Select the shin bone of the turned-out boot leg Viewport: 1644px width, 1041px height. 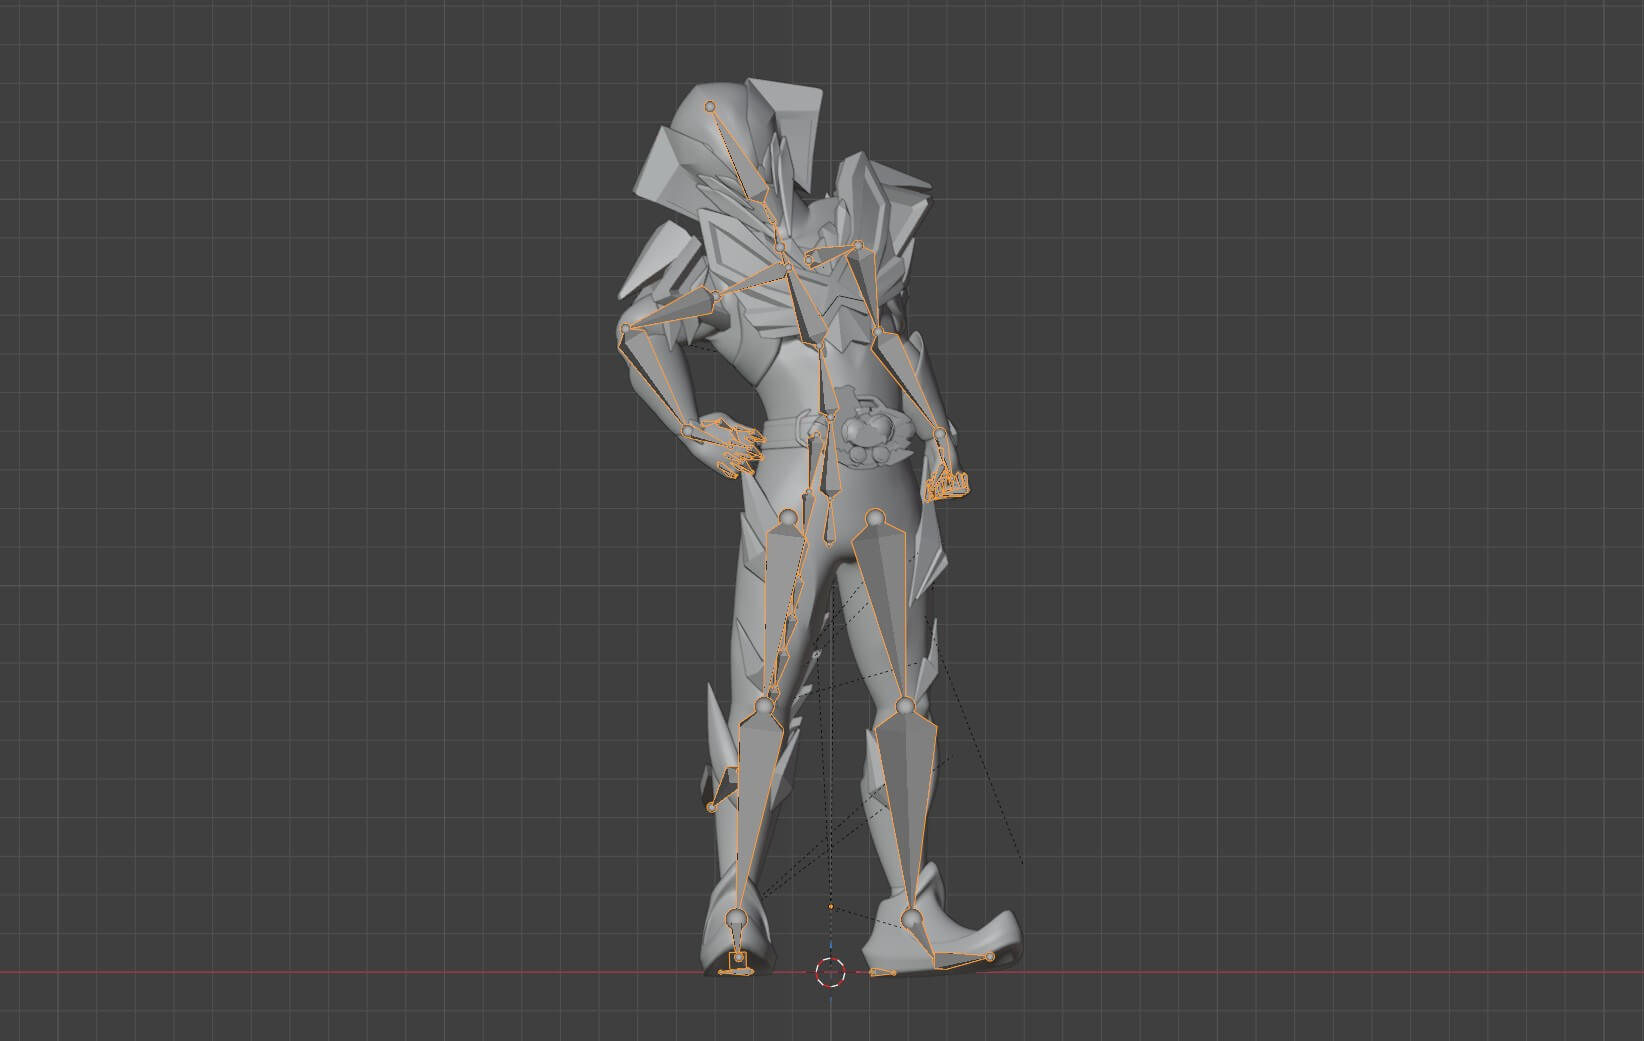point(907,810)
